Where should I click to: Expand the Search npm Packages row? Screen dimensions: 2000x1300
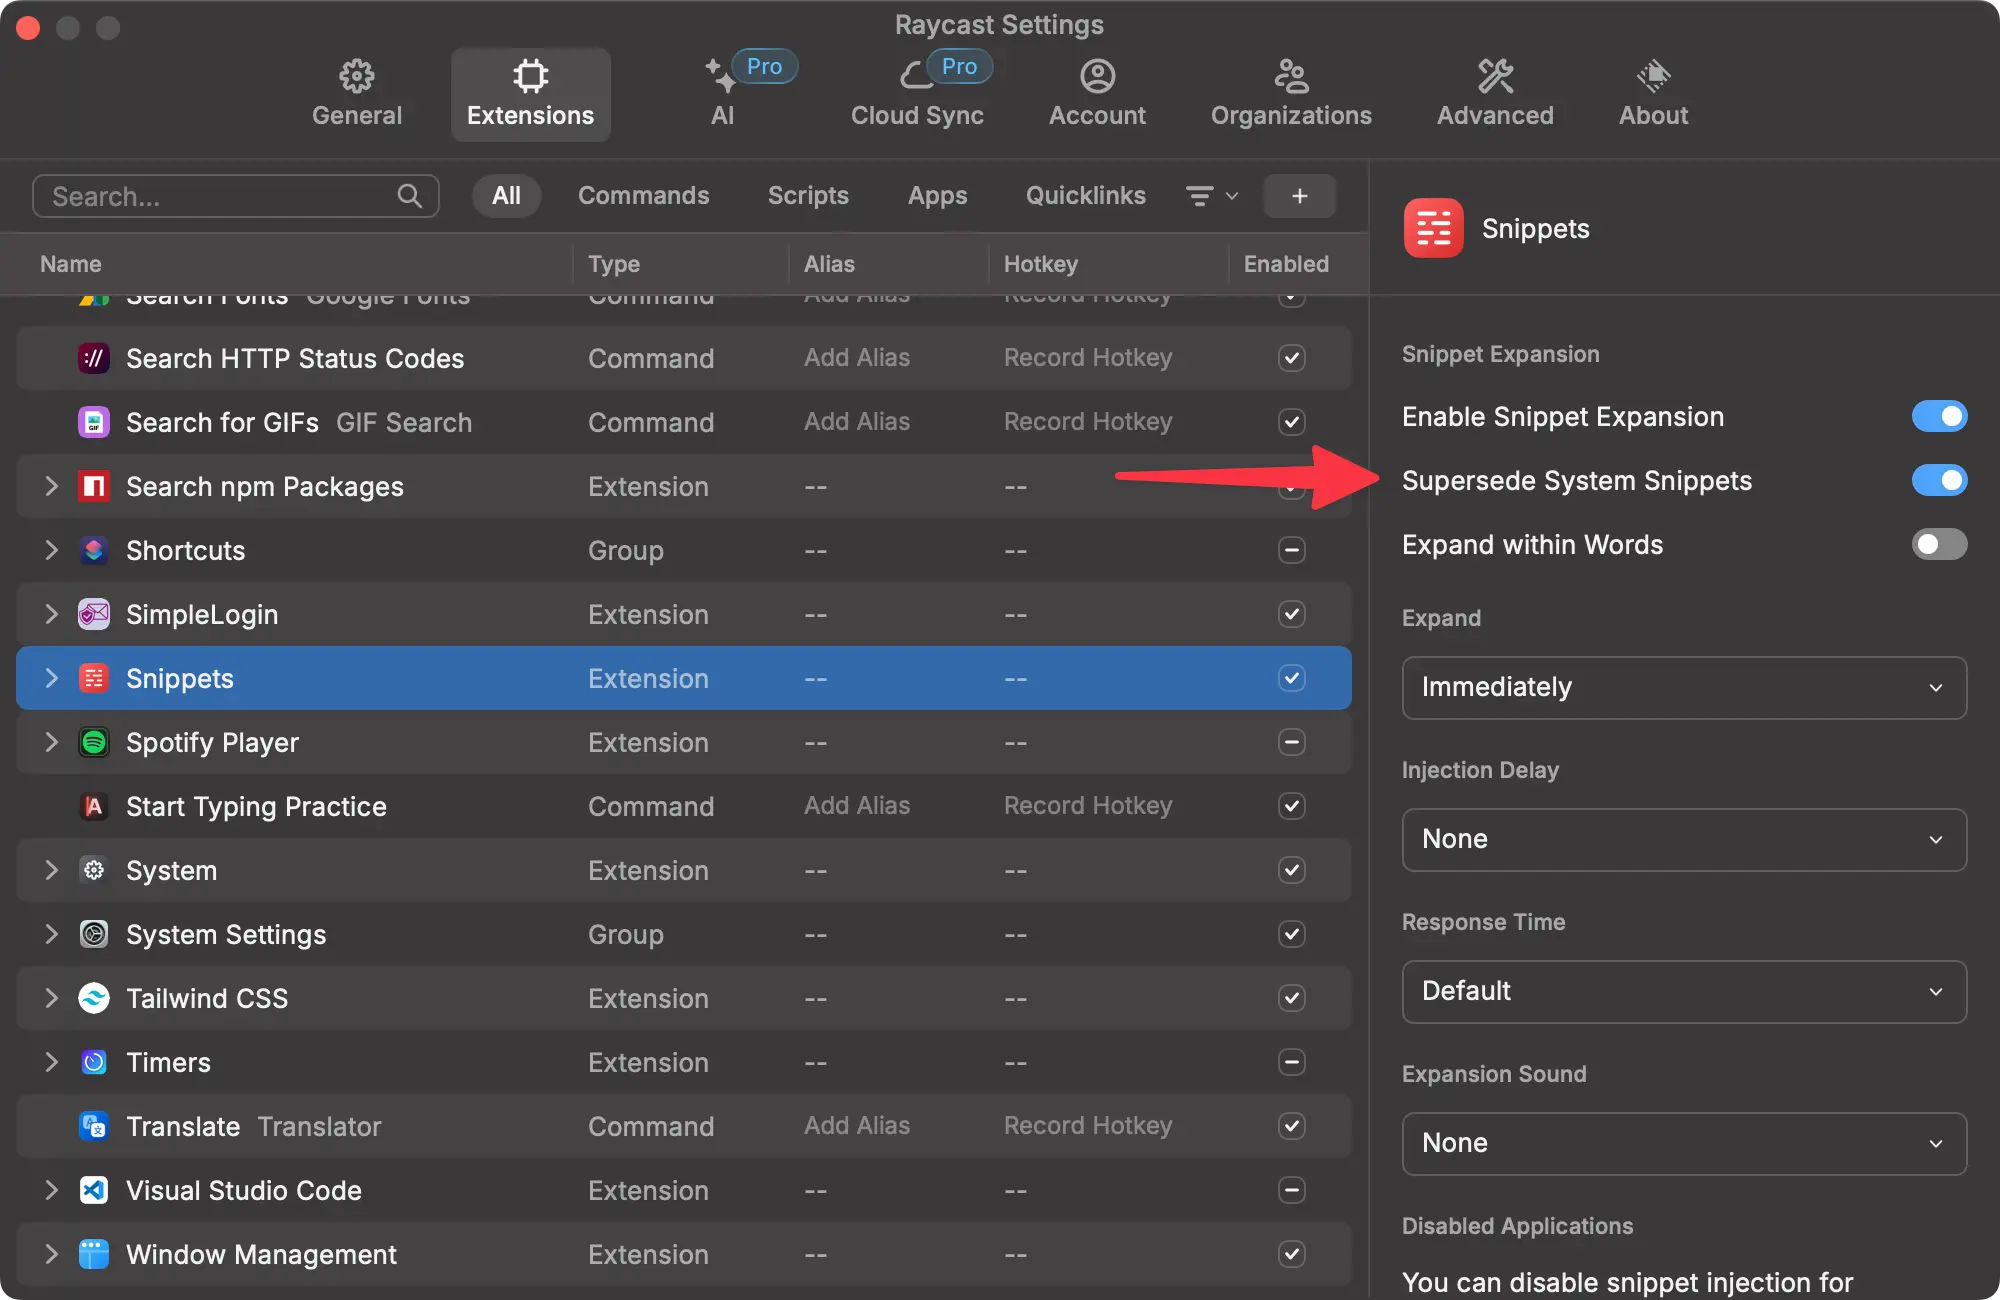click(x=51, y=486)
